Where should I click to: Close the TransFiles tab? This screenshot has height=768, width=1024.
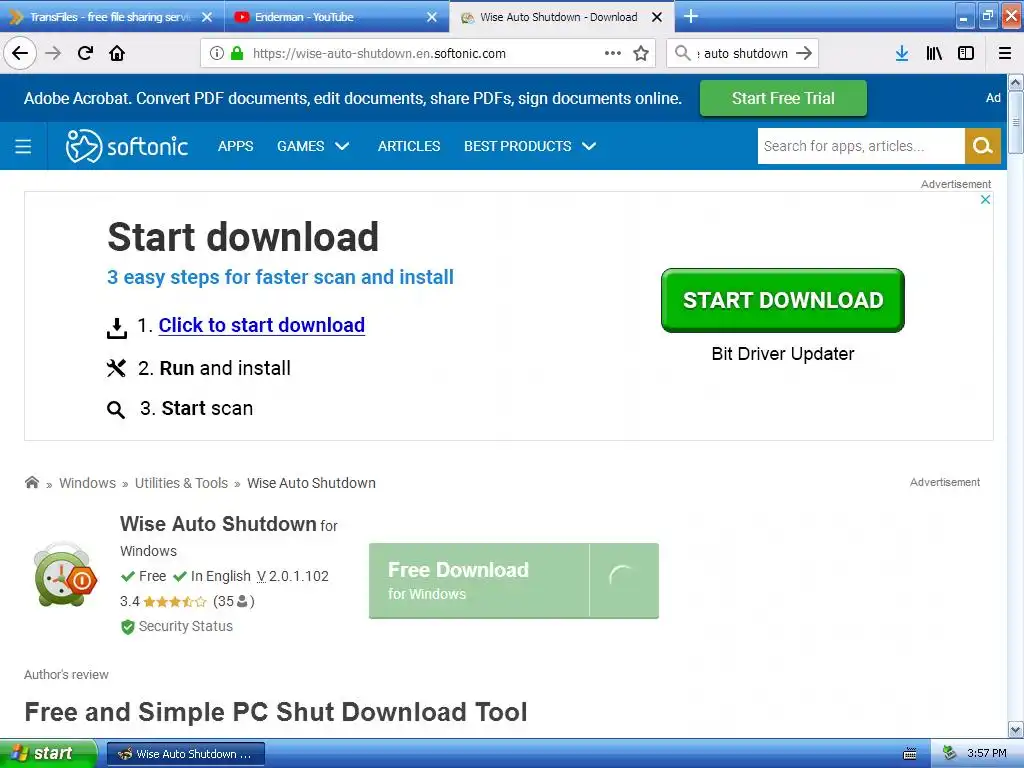[x=207, y=17]
